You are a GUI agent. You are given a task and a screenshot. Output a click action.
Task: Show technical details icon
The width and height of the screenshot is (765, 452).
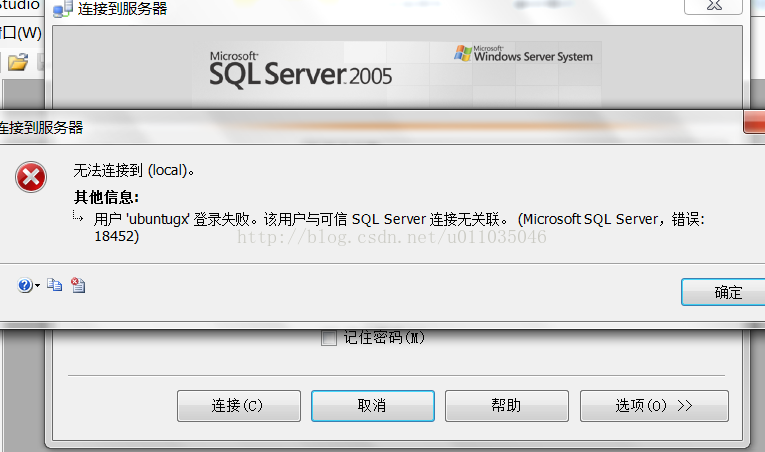(x=78, y=285)
